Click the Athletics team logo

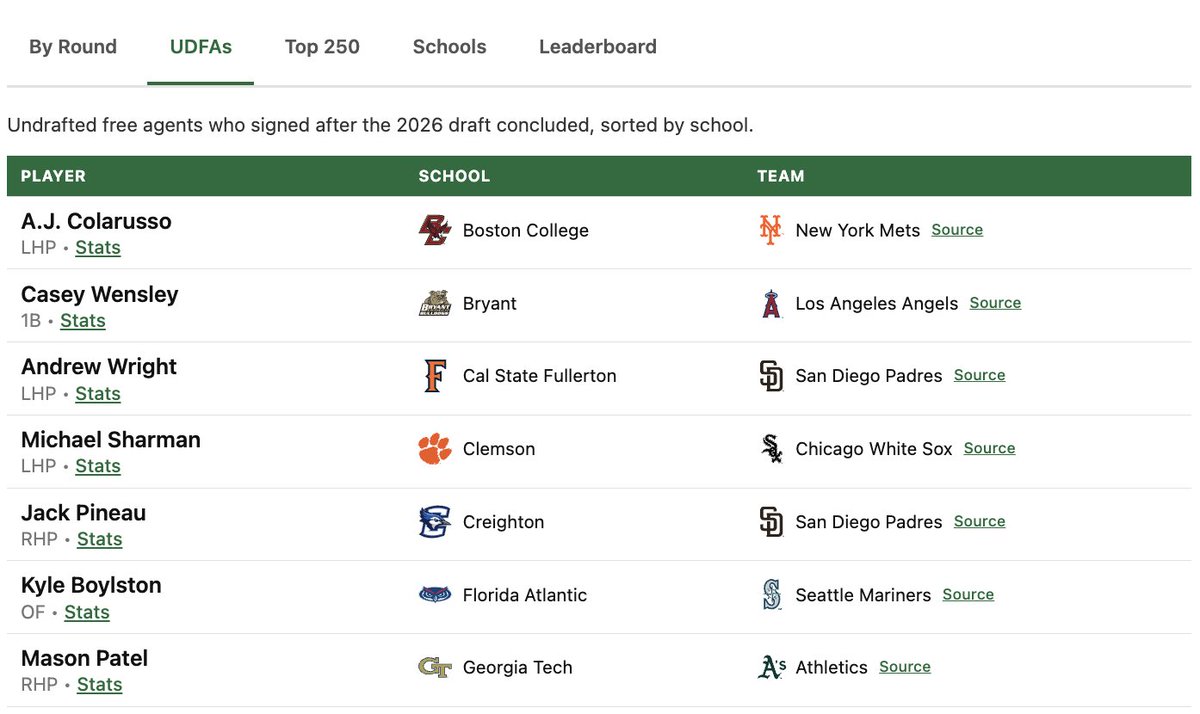pos(771,667)
